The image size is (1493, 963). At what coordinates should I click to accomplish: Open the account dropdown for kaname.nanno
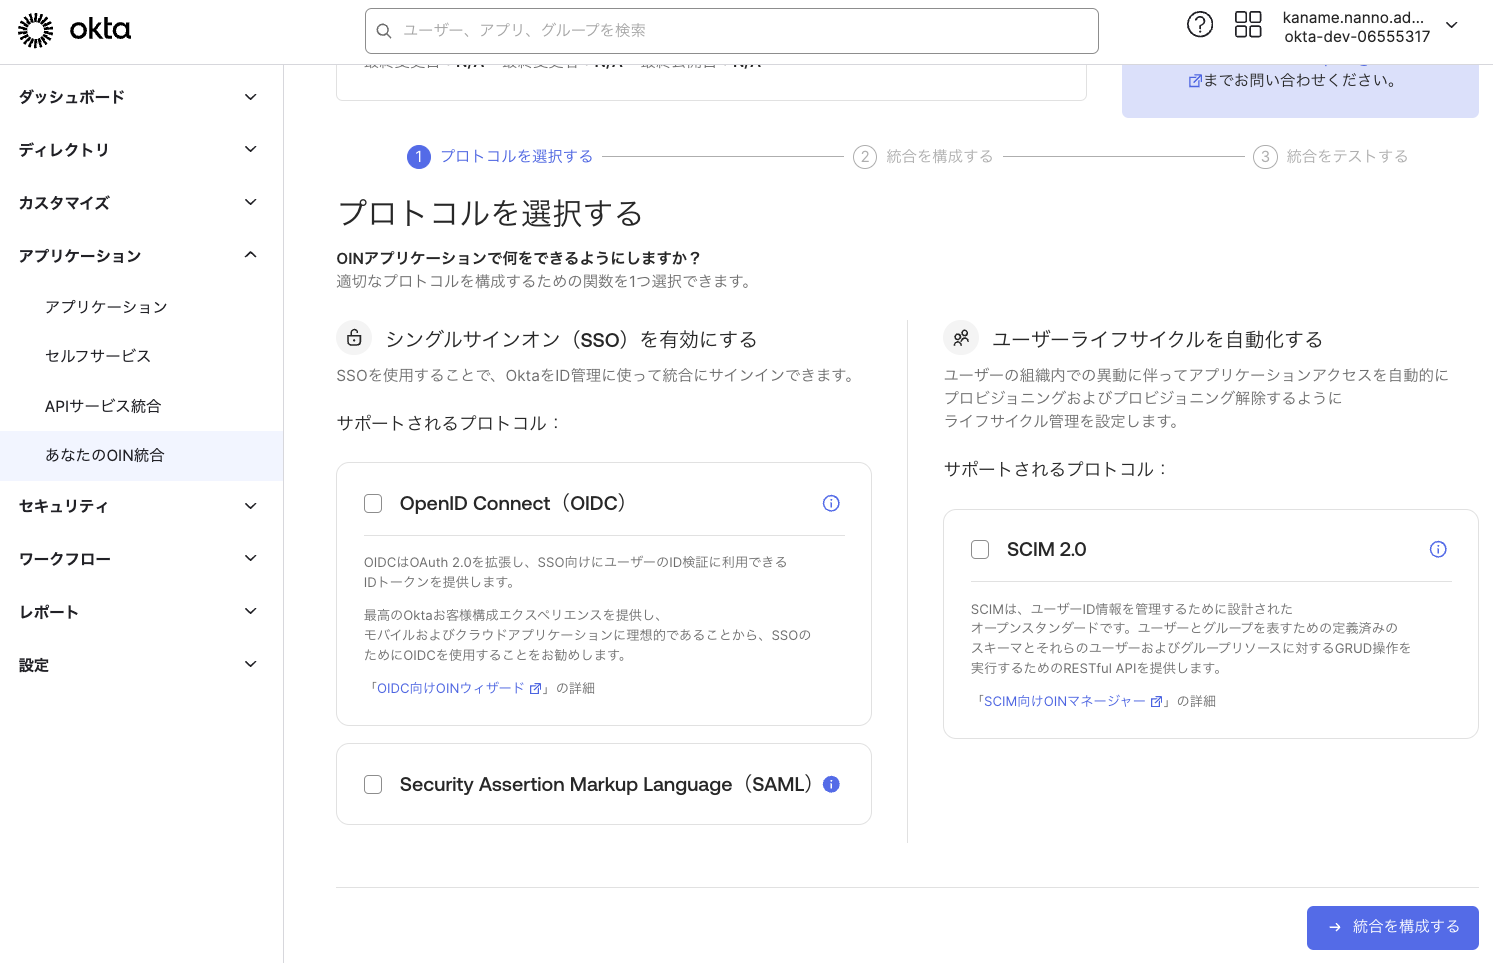[1451, 26]
